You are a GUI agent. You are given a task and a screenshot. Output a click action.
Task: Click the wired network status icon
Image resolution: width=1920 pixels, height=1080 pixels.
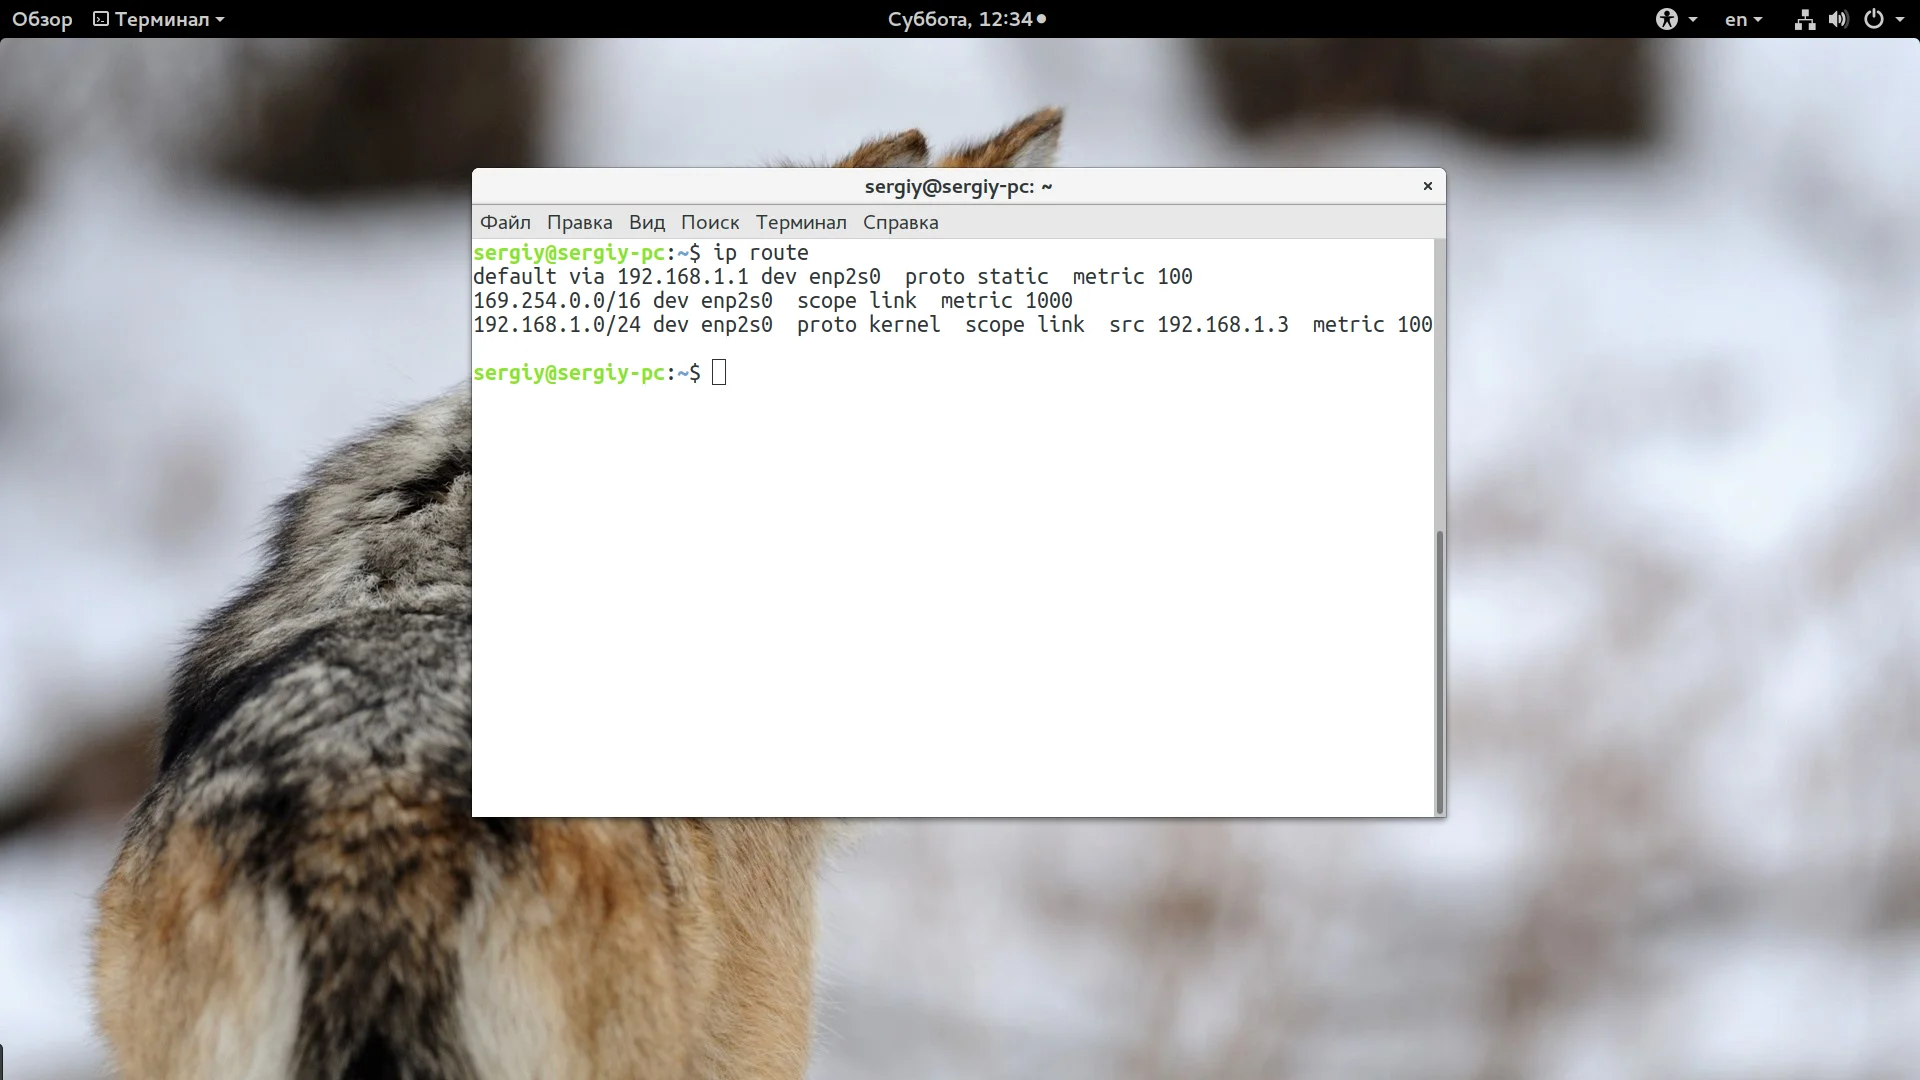click(1804, 19)
